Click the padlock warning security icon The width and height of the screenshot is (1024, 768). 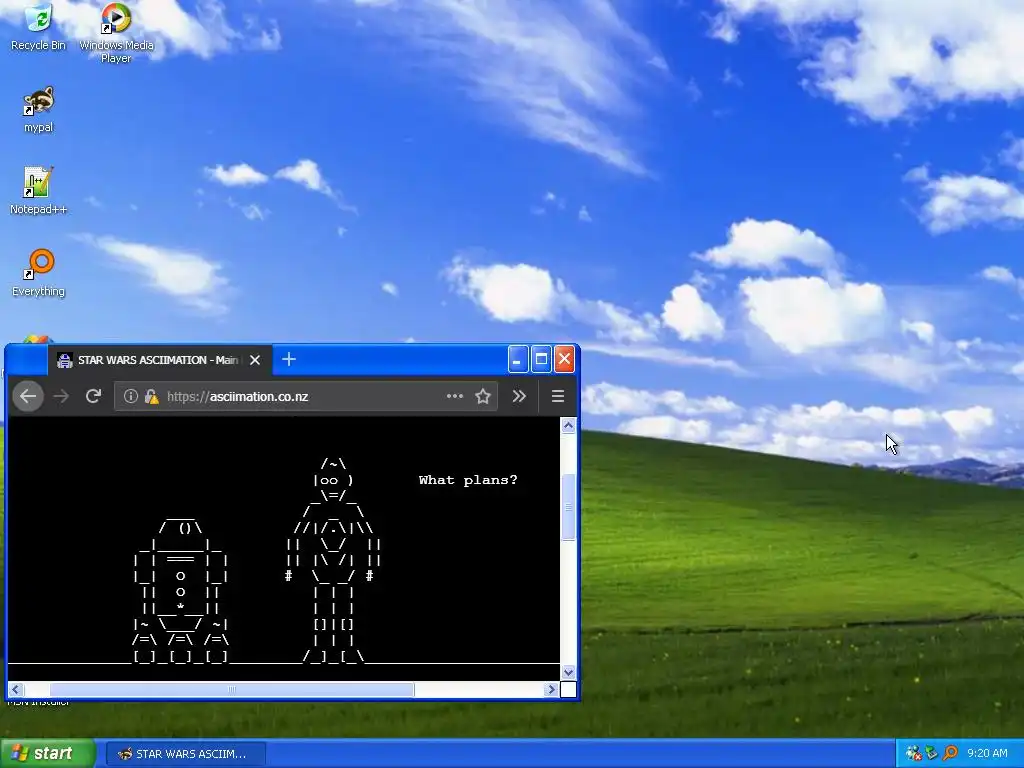coord(152,396)
